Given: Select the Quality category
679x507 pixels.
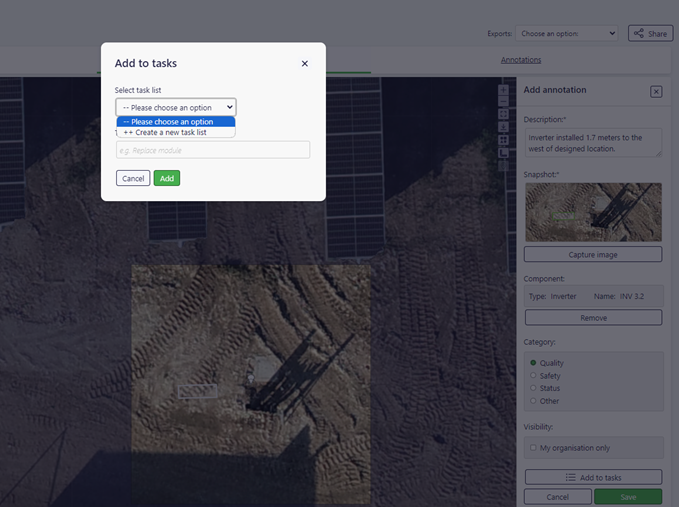Looking at the screenshot, I should pos(533,363).
